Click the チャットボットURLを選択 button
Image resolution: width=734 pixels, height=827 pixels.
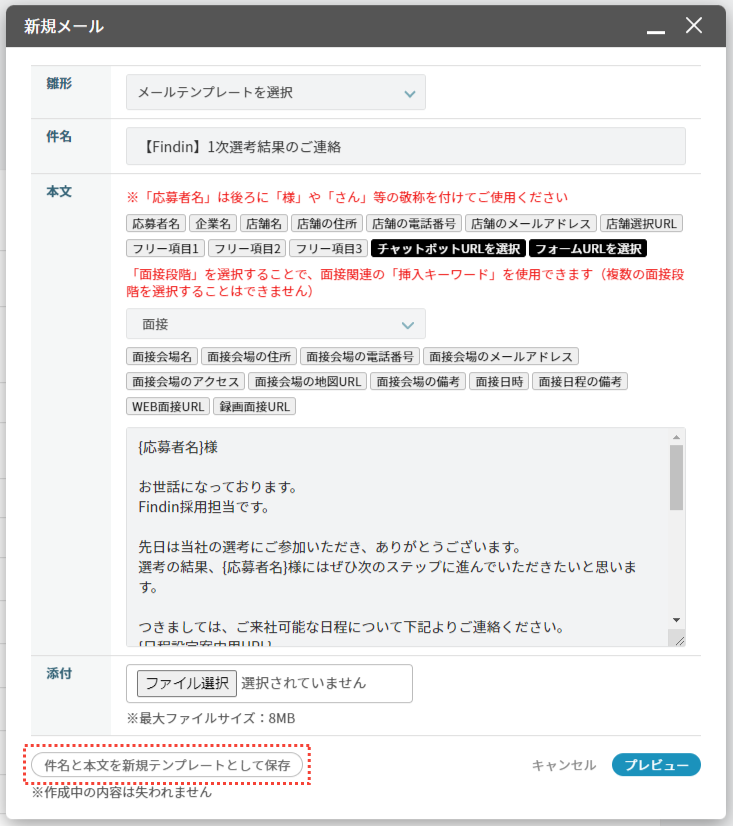pos(447,248)
